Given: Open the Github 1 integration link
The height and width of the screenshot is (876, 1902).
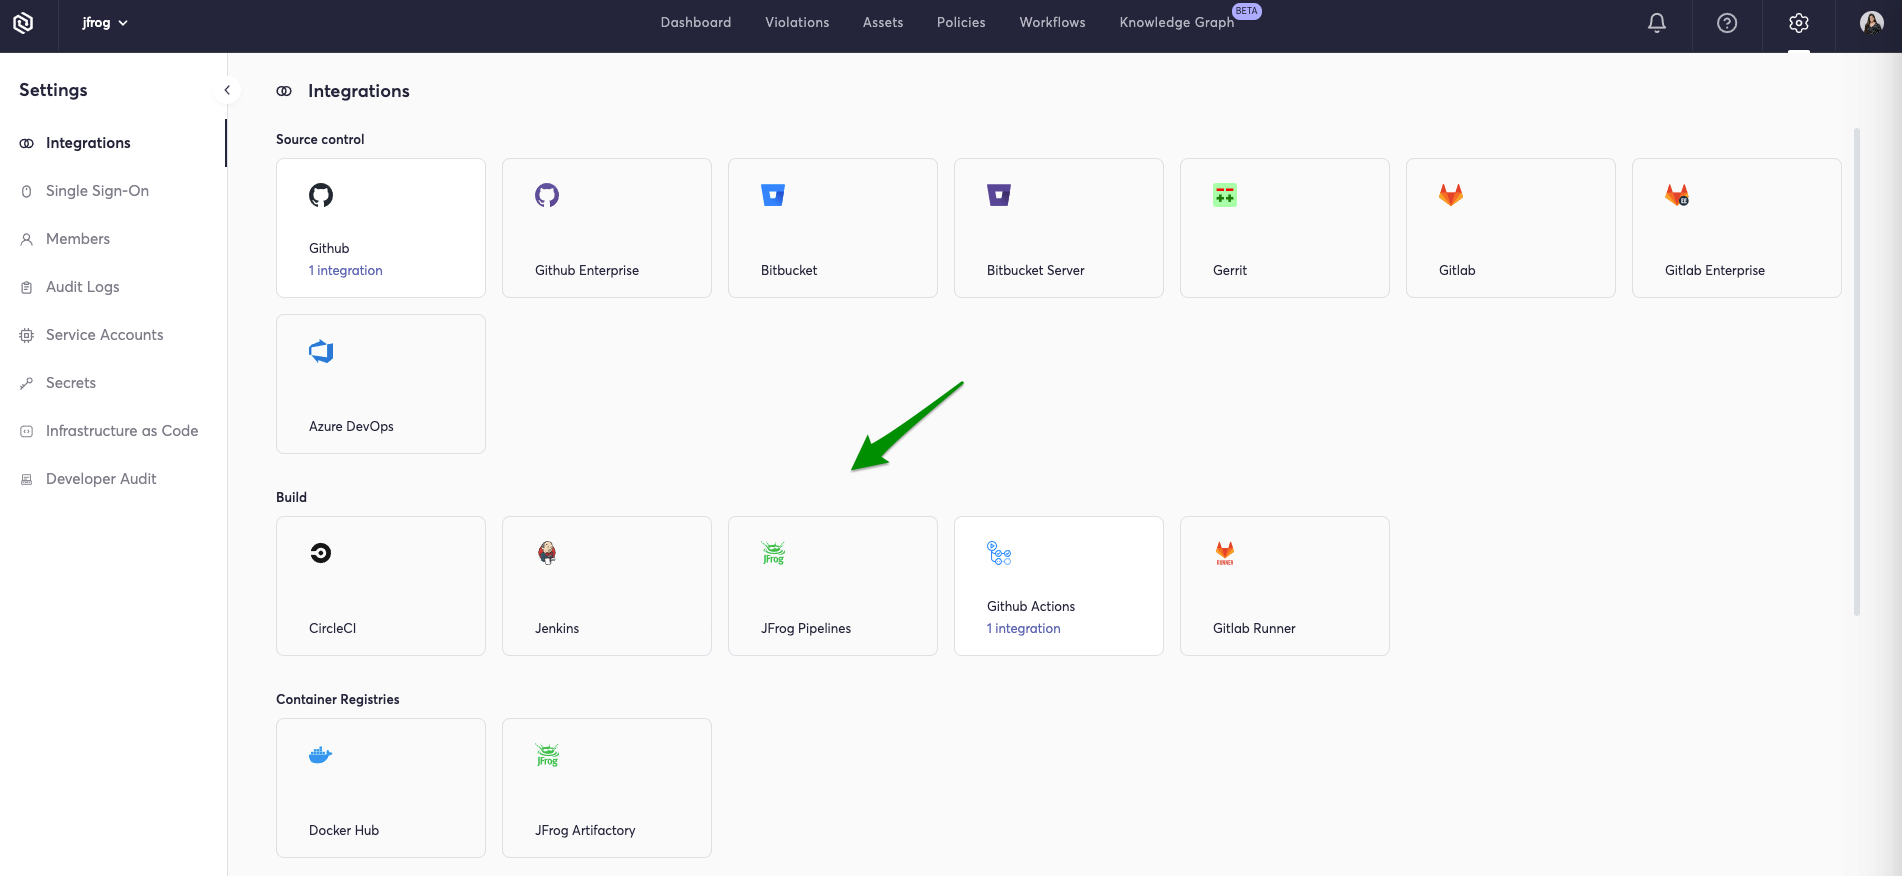Looking at the screenshot, I should (346, 271).
